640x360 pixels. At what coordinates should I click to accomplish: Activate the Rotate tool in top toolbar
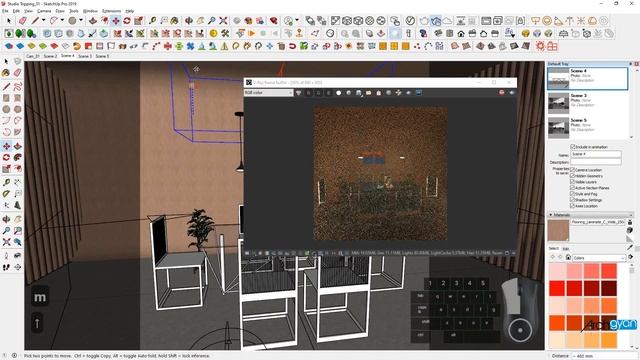coord(127,20)
